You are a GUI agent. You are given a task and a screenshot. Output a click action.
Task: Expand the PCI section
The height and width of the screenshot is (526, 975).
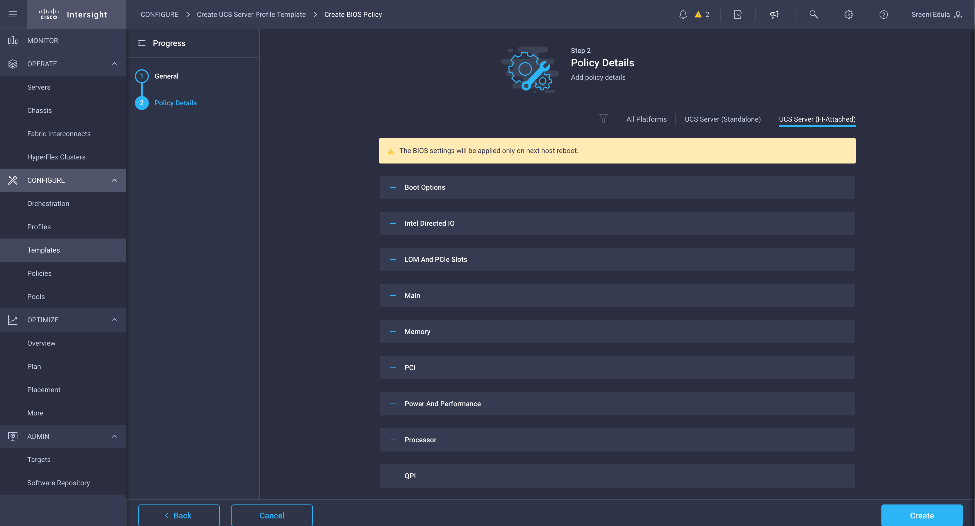[617, 367]
